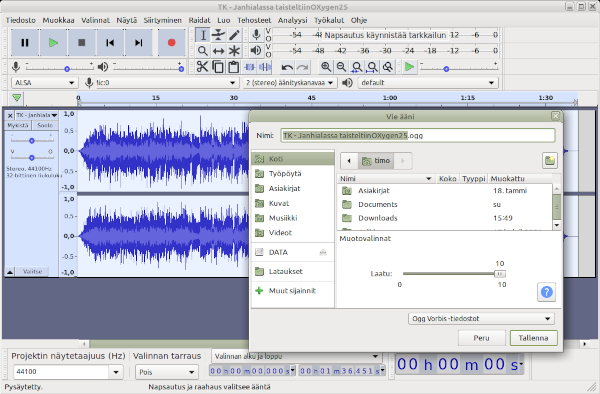Click the timo path button
This screenshot has height=394, width=600.
(376, 161)
